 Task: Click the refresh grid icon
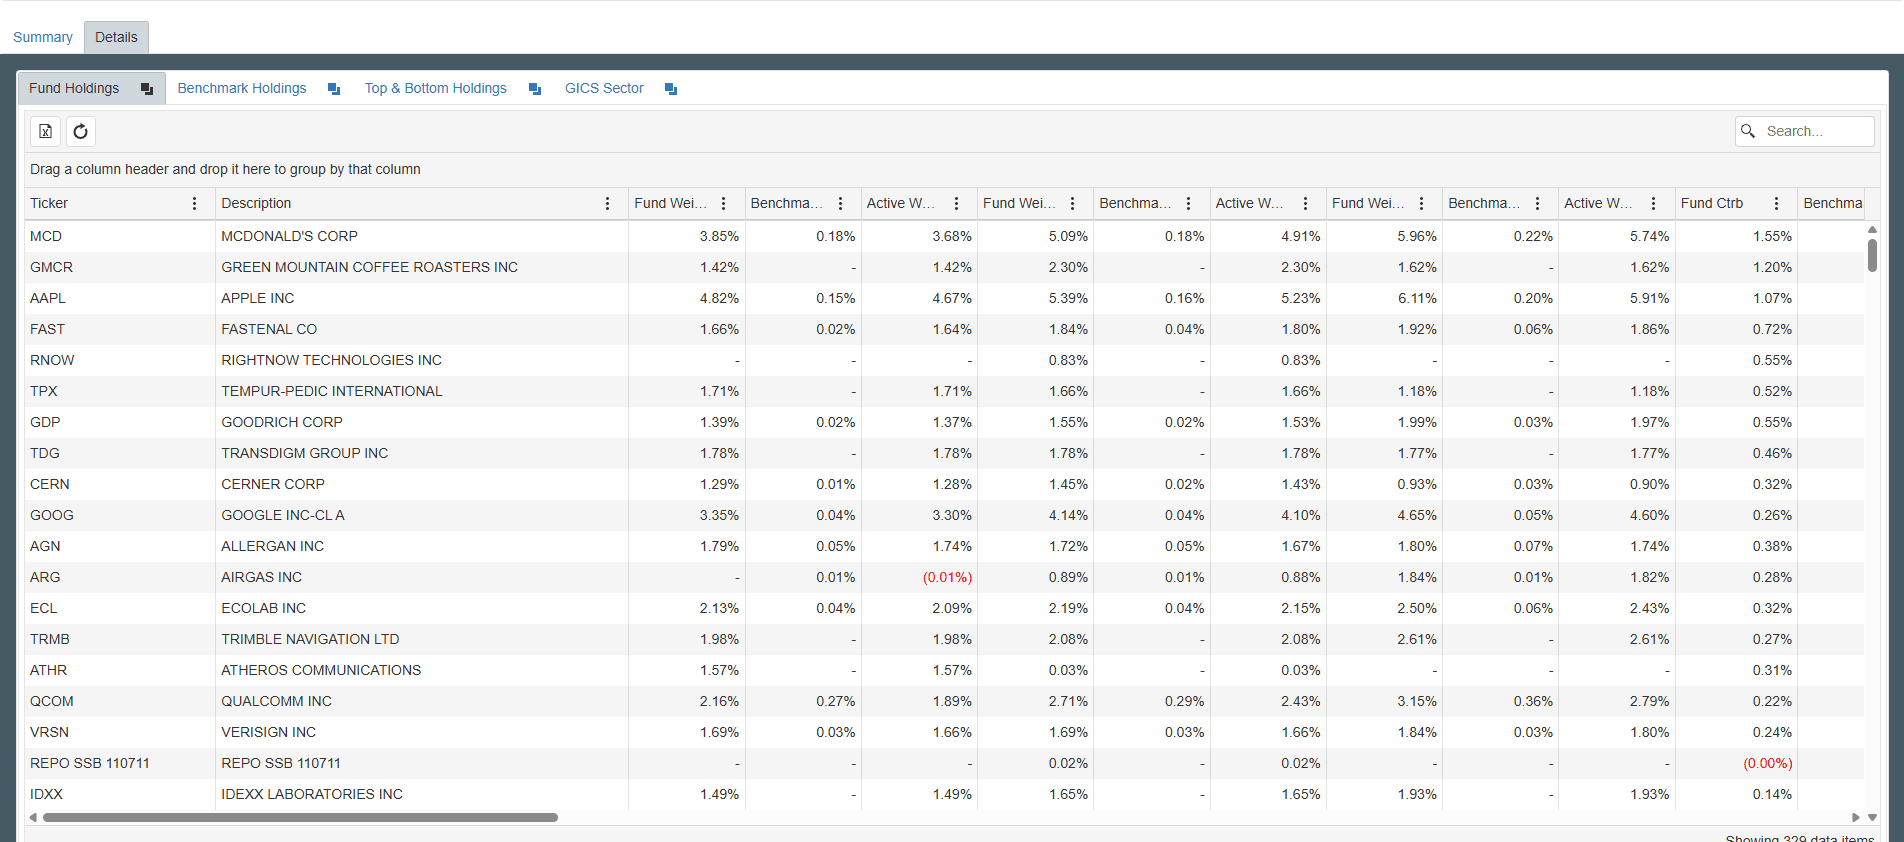pyautogui.click(x=81, y=131)
